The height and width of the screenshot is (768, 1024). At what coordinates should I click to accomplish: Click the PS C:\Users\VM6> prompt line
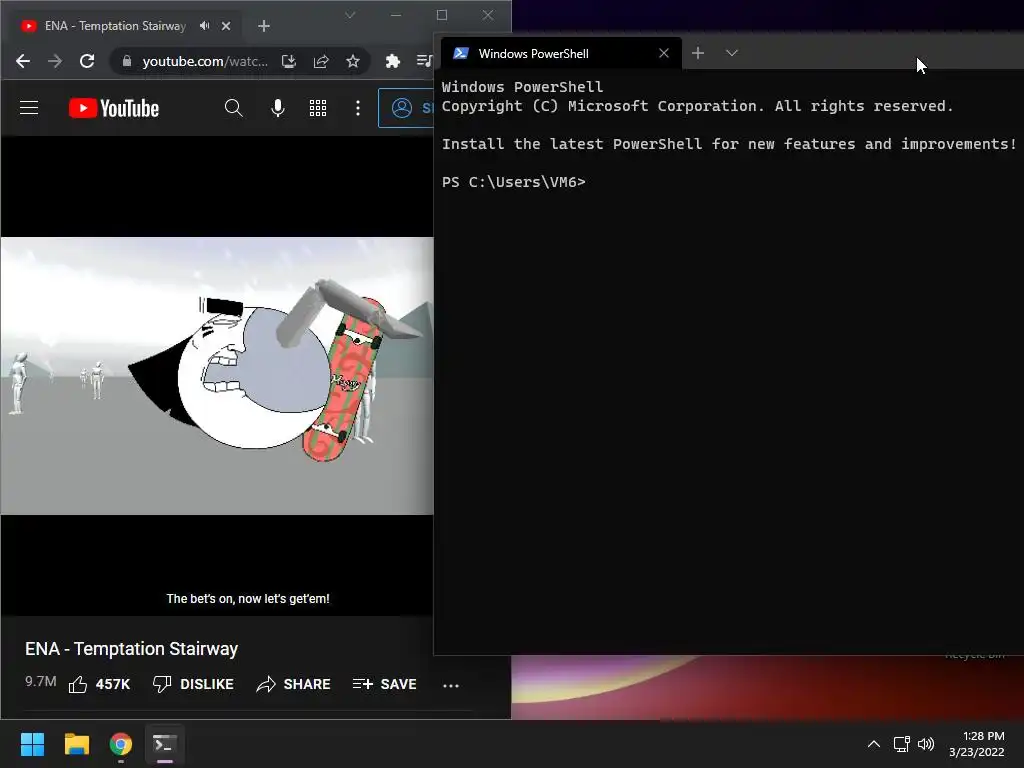point(513,182)
